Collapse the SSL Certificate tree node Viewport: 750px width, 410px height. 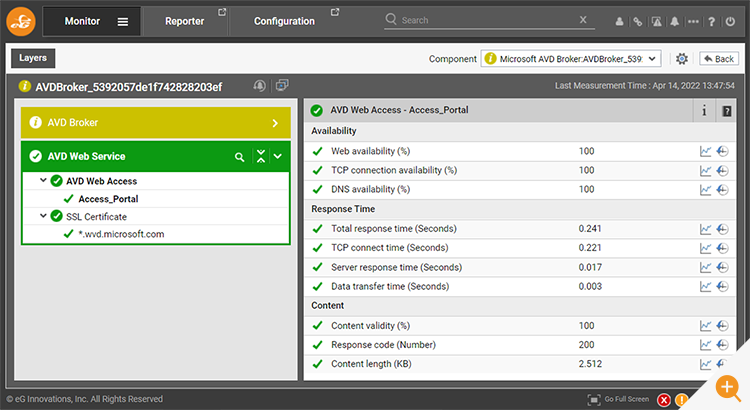43,216
